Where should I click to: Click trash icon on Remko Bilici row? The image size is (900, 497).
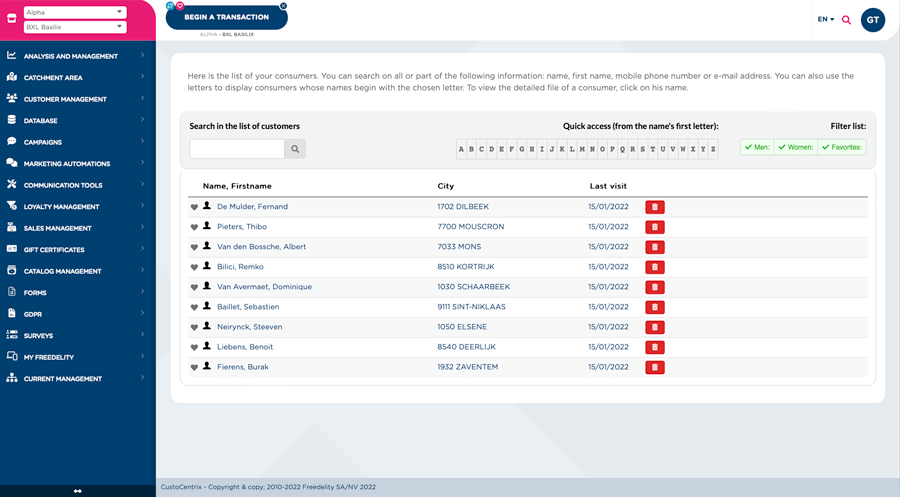[x=655, y=267]
